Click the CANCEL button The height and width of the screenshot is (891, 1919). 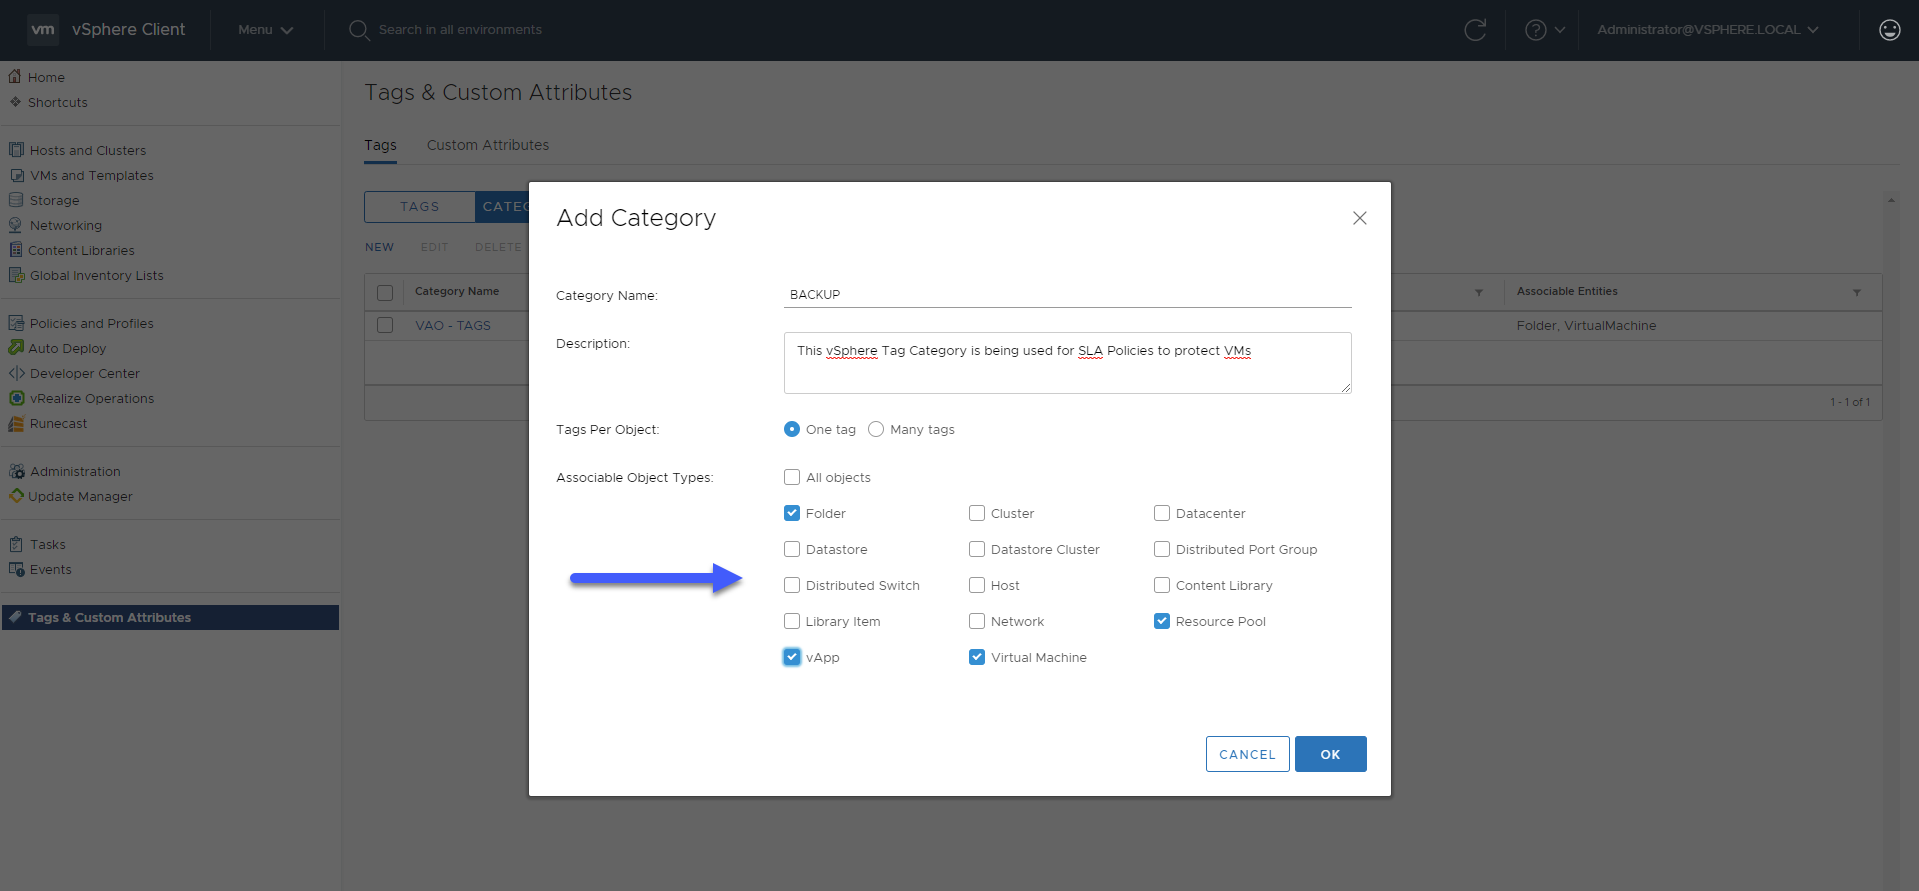point(1247,754)
